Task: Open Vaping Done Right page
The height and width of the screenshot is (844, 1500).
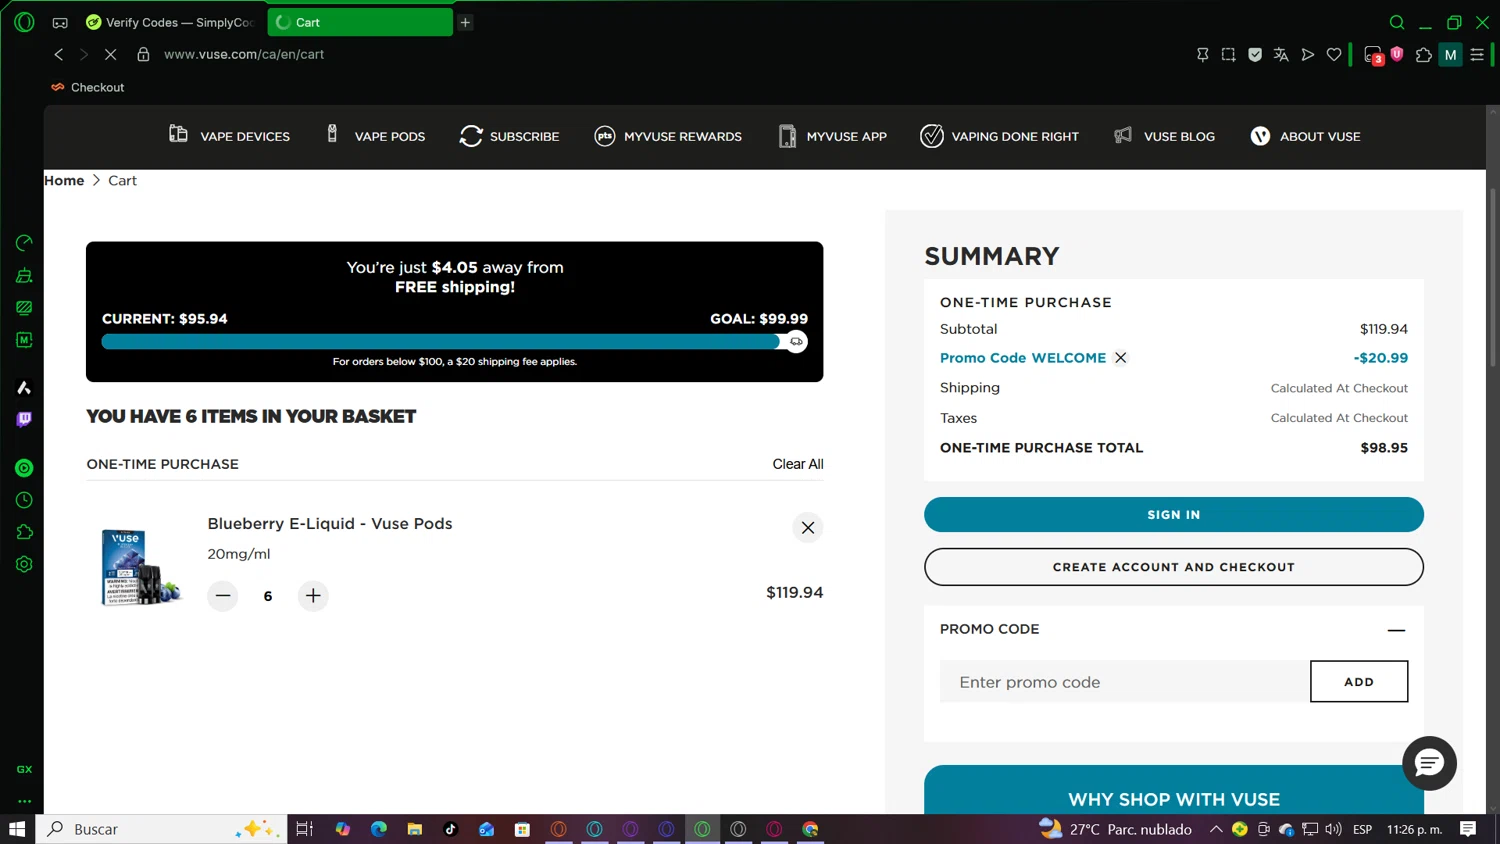Action: coord(1000,136)
